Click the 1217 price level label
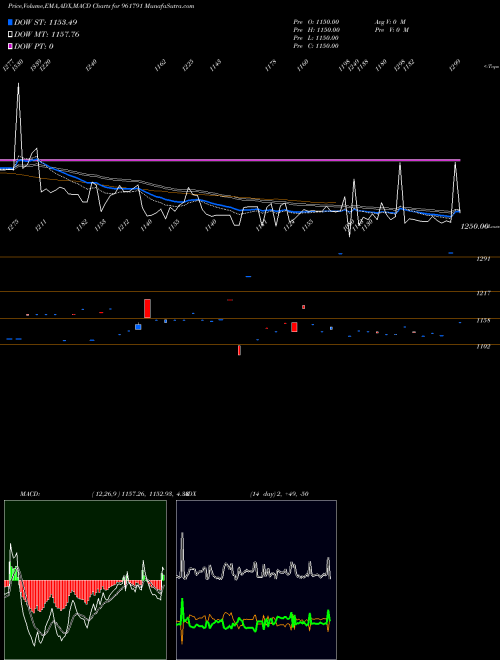The image size is (500, 660). coord(483,293)
